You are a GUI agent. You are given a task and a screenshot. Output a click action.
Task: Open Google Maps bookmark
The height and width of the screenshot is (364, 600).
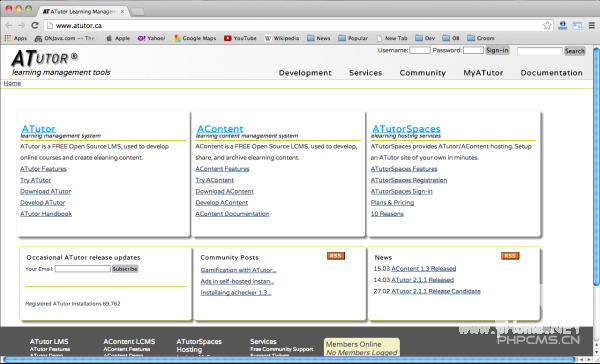pyautogui.click(x=194, y=38)
